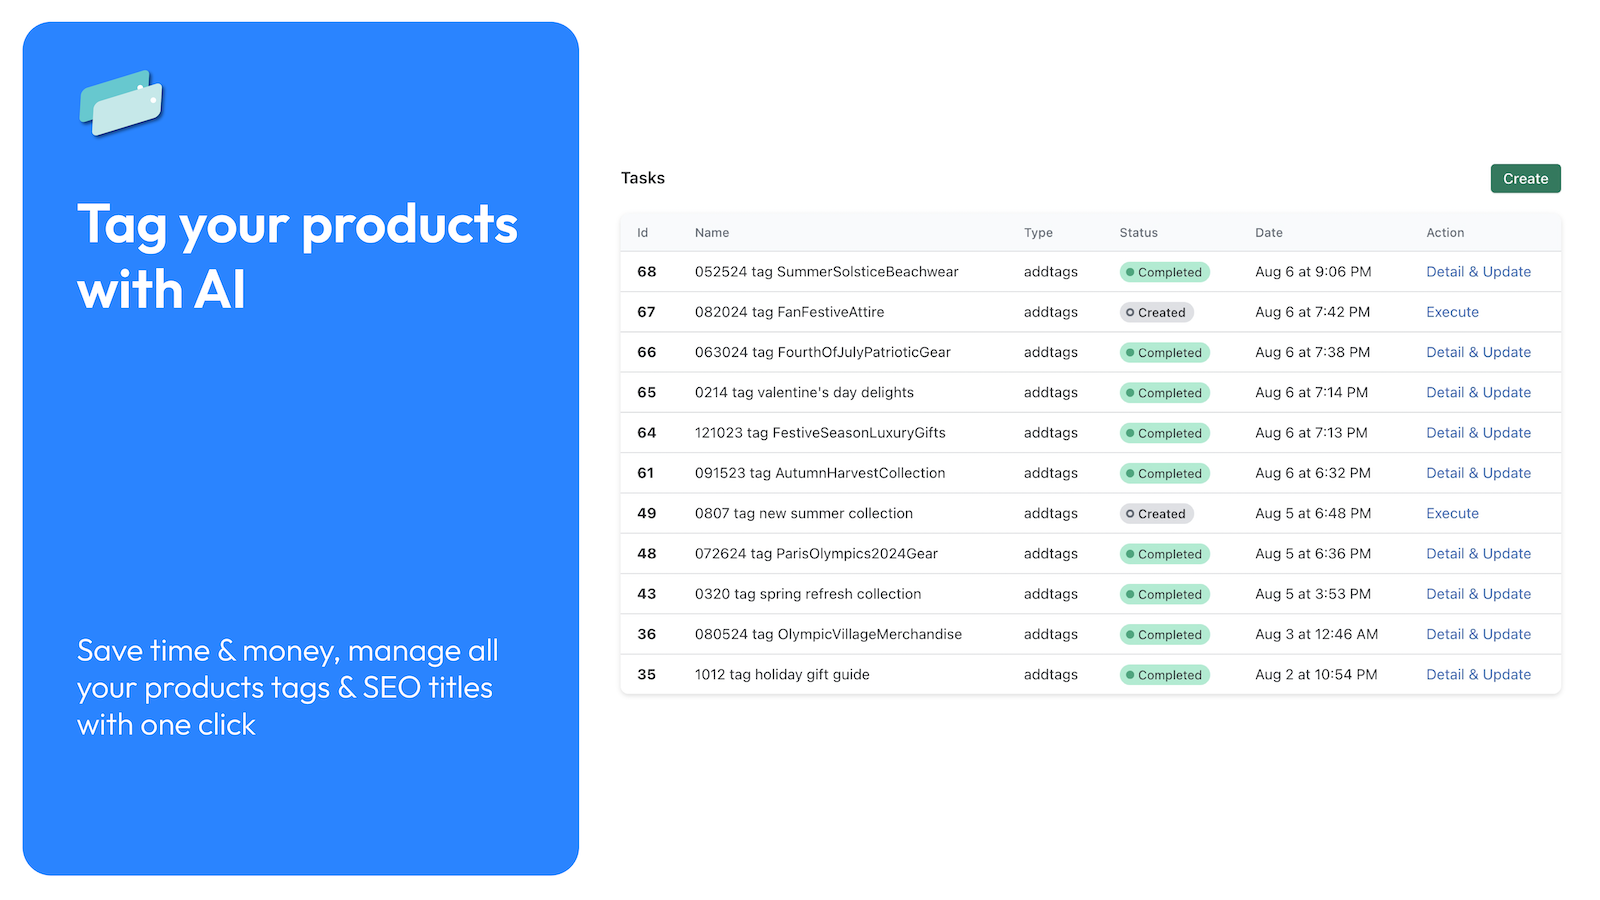The height and width of the screenshot is (900, 1600).
Task: Click the Tasks heading
Action: (x=642, y=178)
